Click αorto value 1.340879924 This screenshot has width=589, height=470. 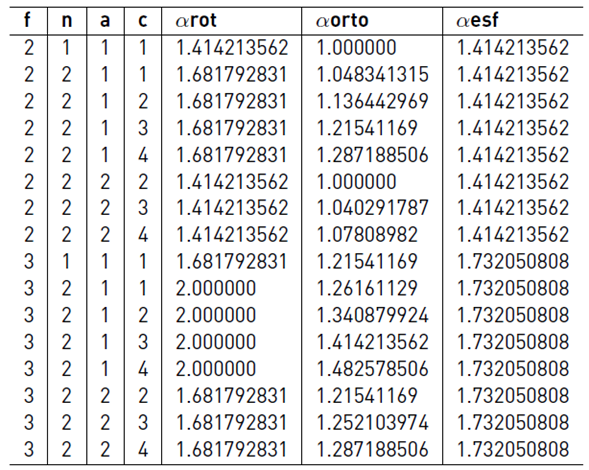373,315
